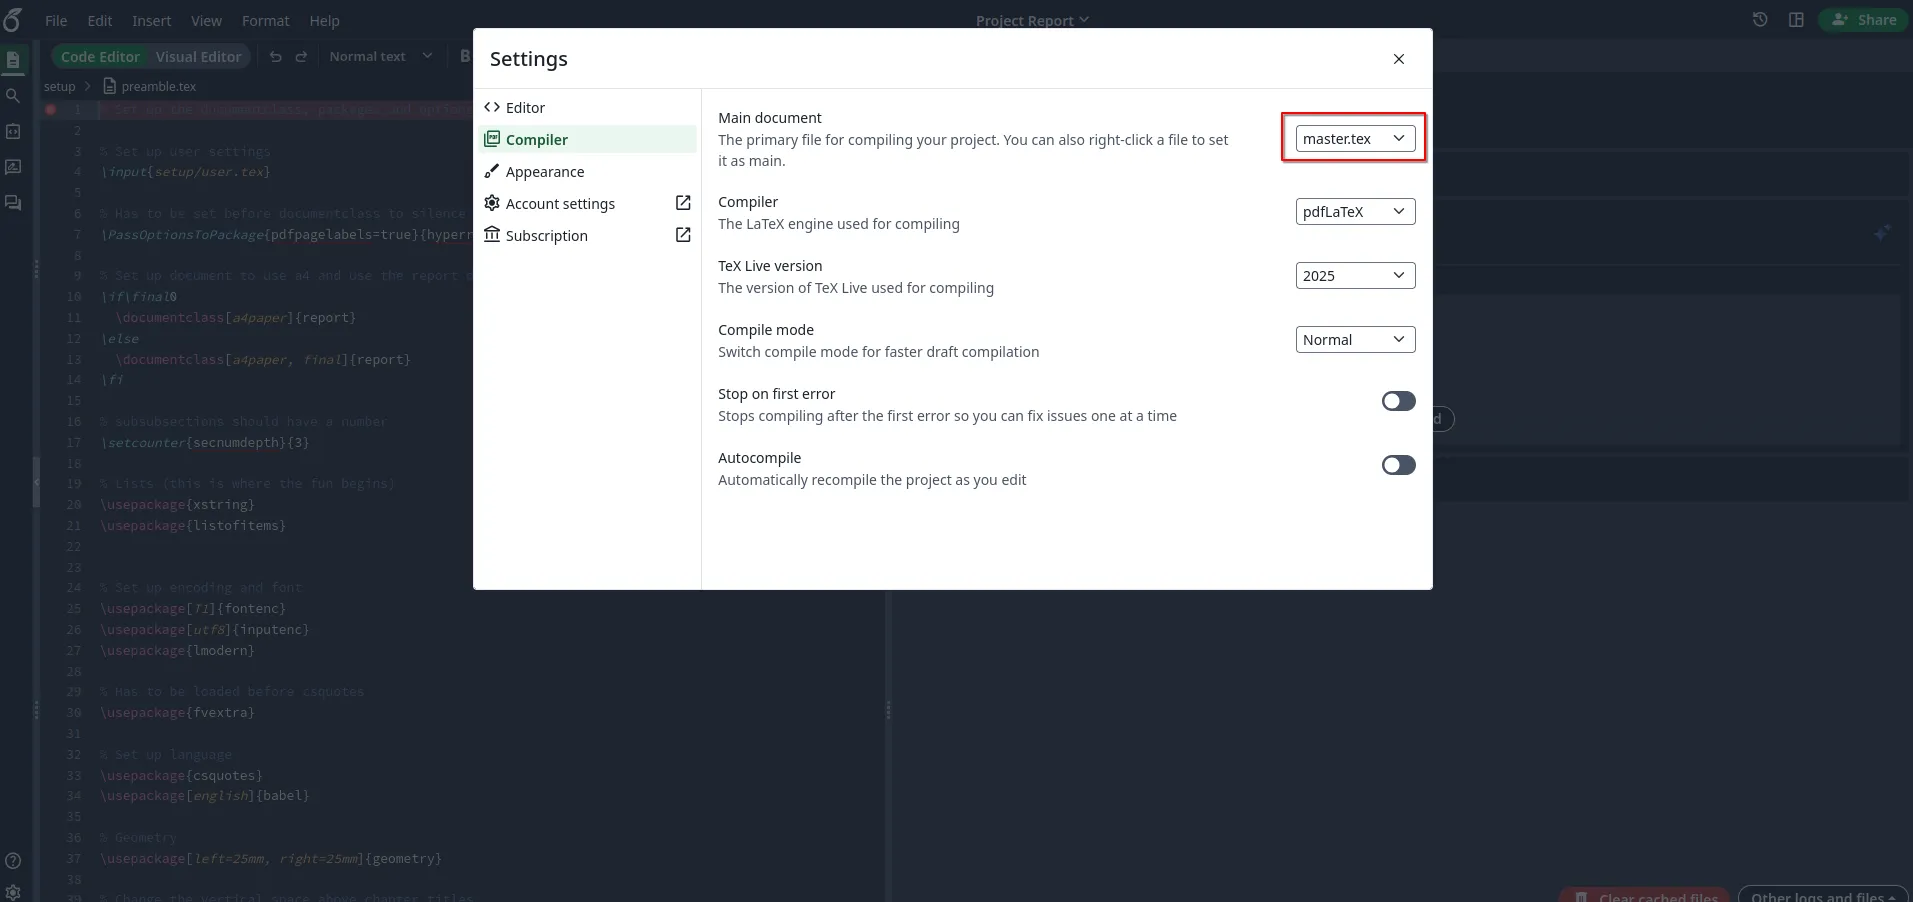Open the TeX Live version dropdown
Image resolution: width=1913 pixels, height=902 pixels.
point(1354,275)
